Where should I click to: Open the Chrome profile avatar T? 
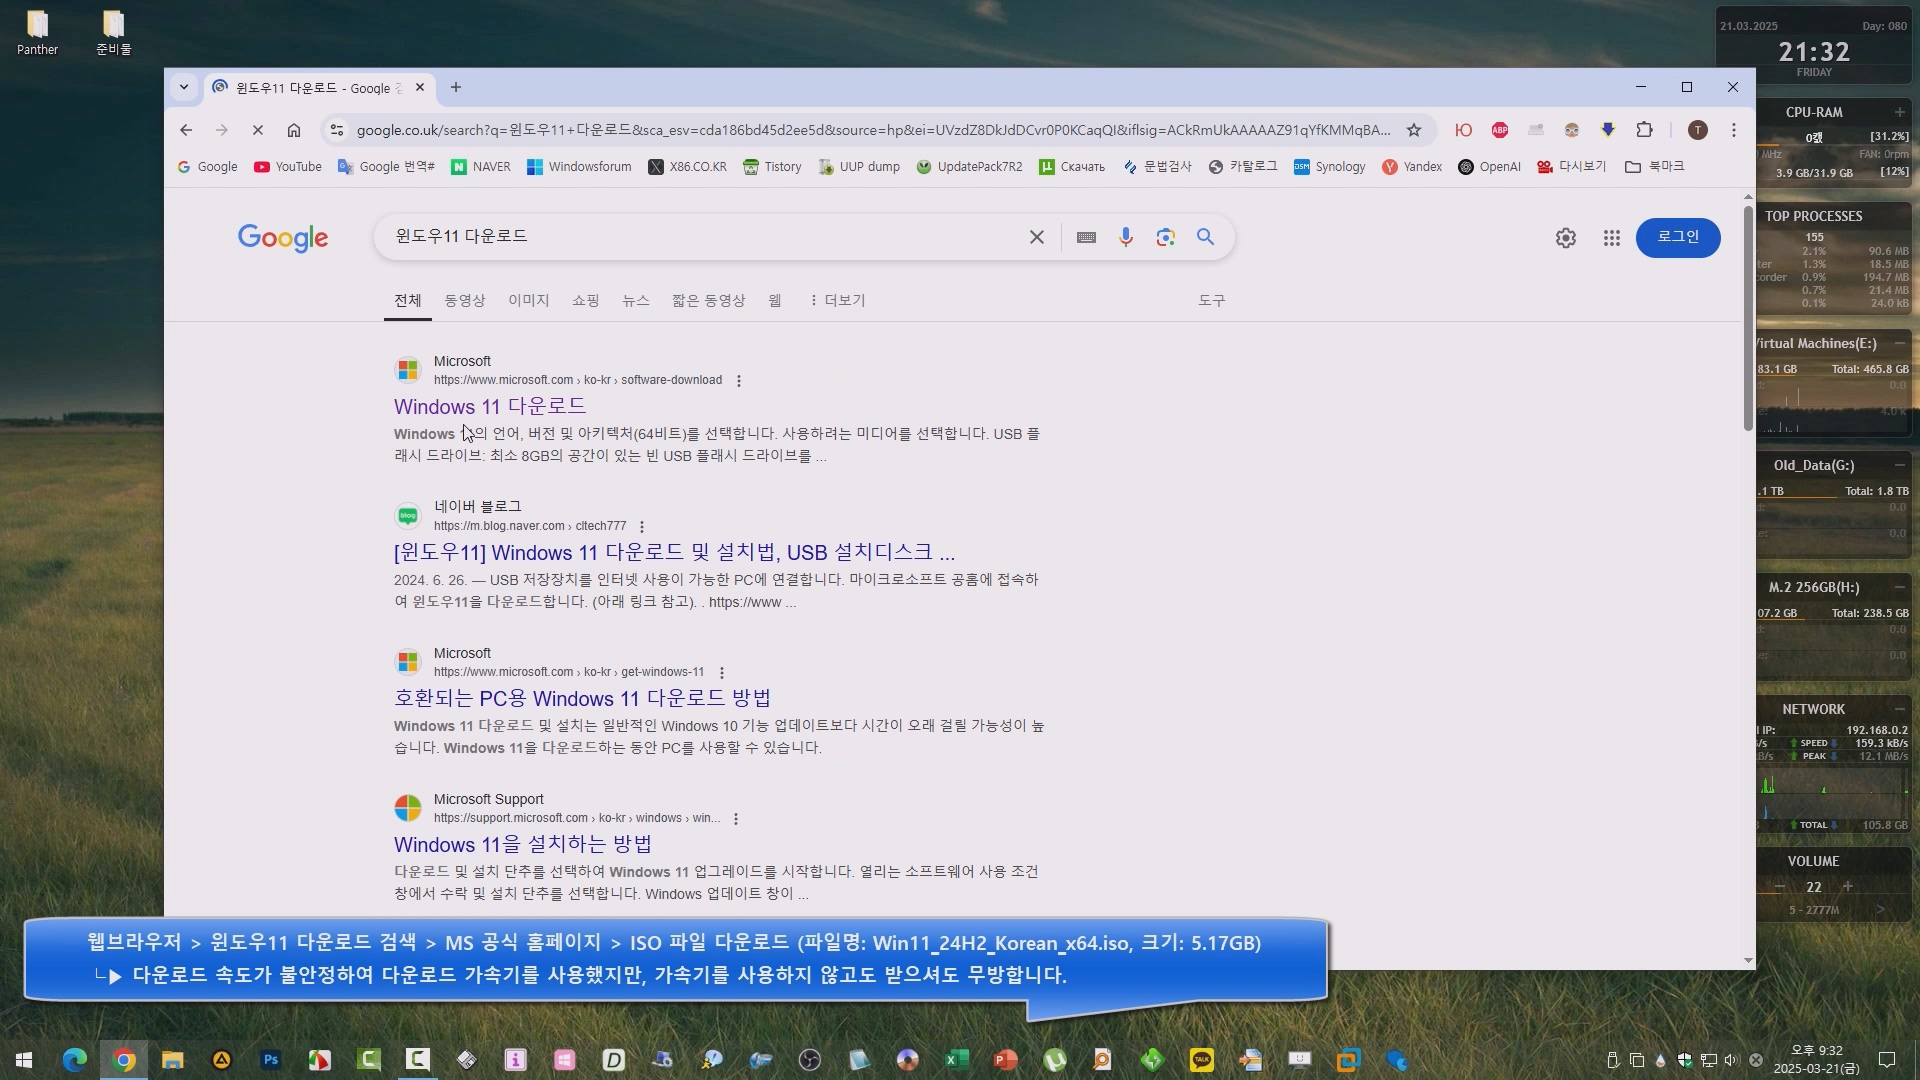(1697, 130)
